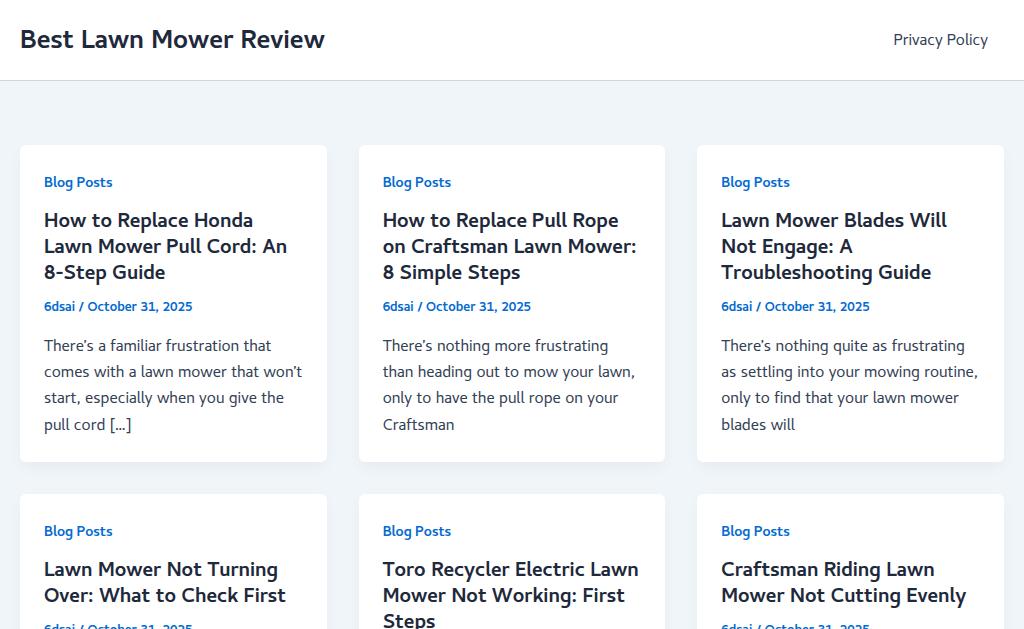Click October 31, 2025 date on Craftsman Pull Rope card
This screenshot has width=1024, height=629.
pyautogui.click(x=478, y=306)
